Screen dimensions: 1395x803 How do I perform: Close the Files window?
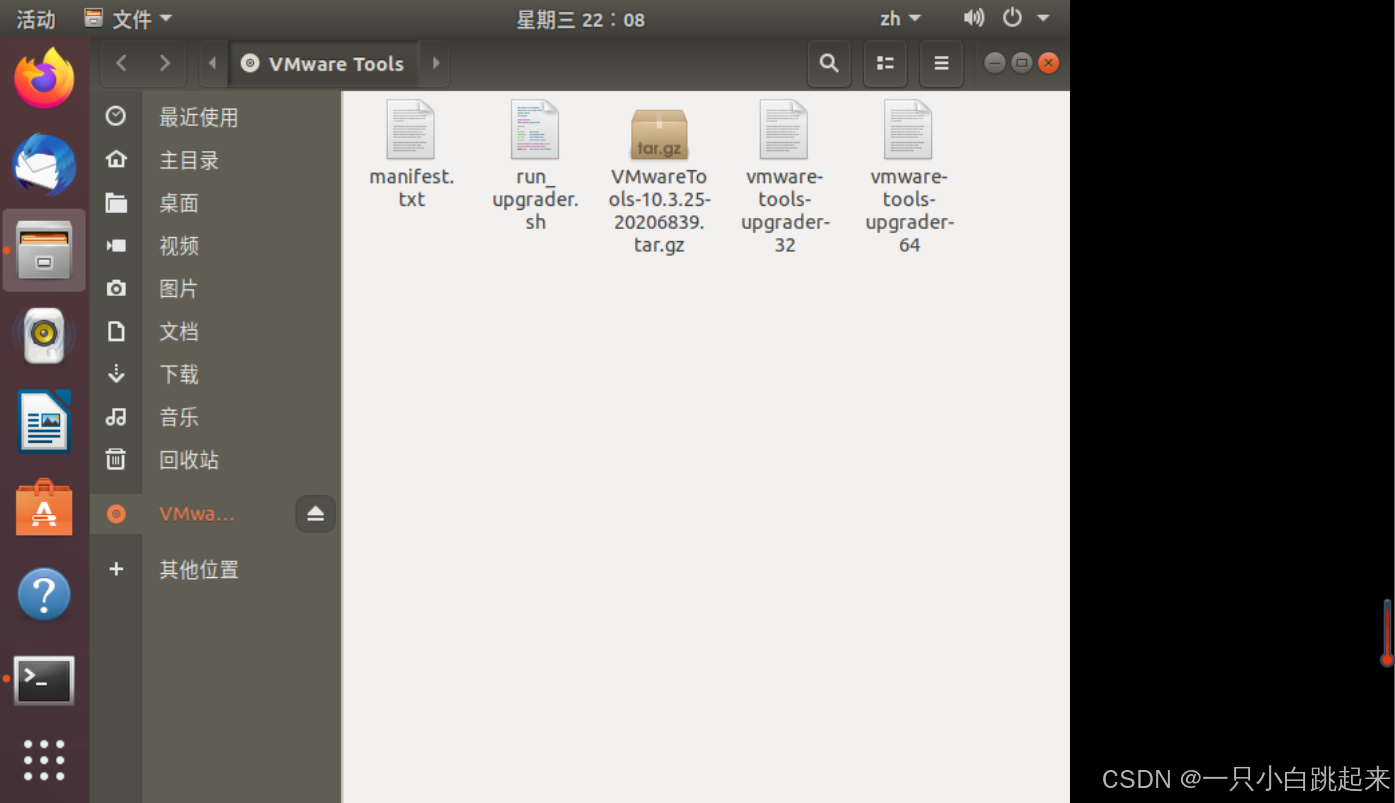1048,63
